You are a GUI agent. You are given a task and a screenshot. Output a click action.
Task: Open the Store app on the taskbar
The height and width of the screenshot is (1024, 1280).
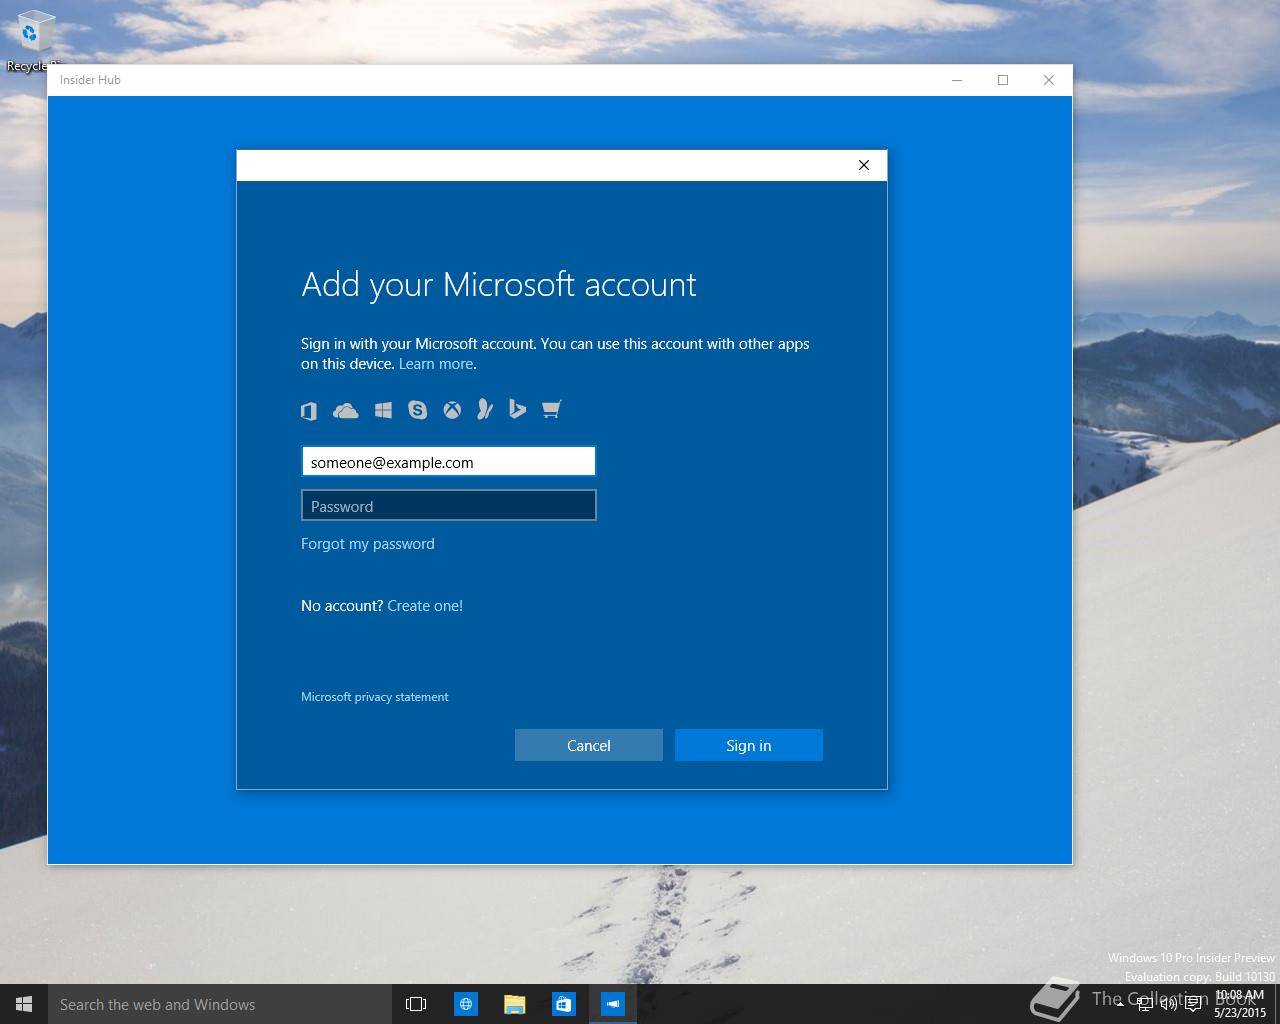coord(564,1004)
